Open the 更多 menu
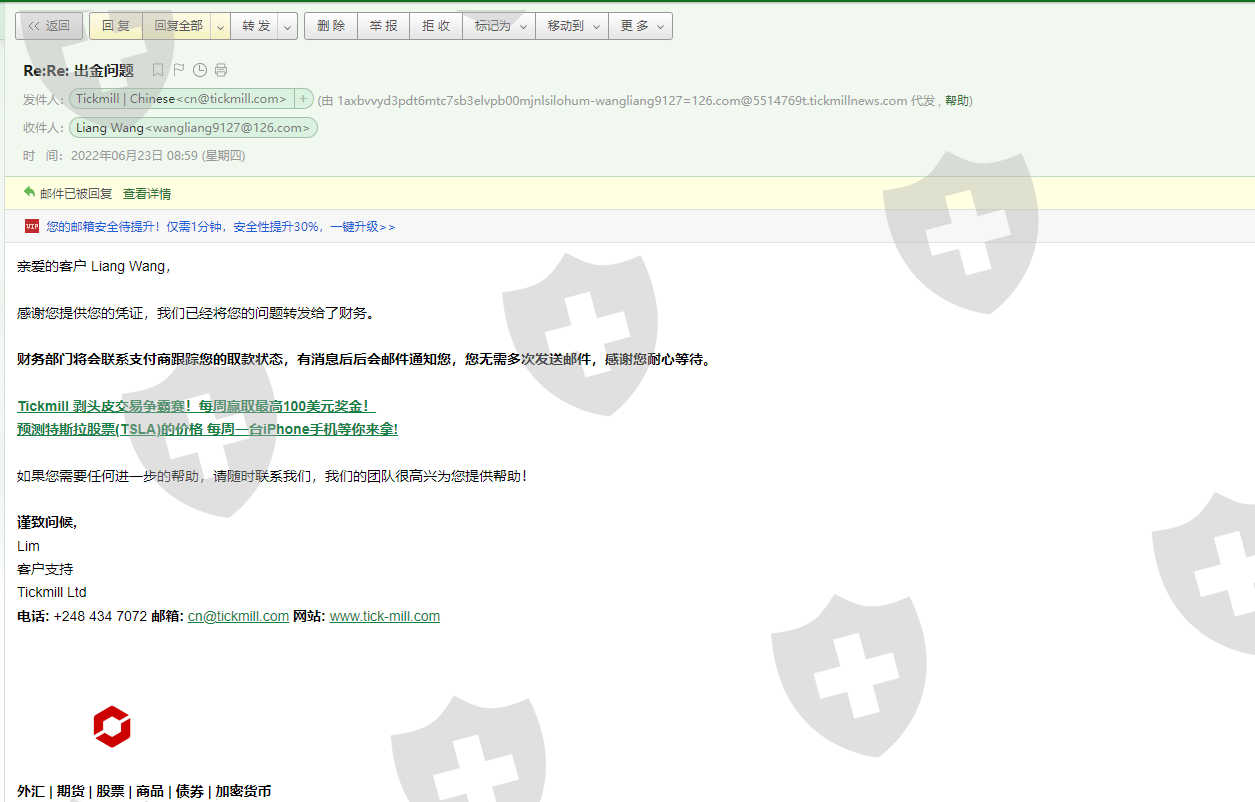Image resolution: width=1255 pixels, height=802 pixels. [640, 26]
